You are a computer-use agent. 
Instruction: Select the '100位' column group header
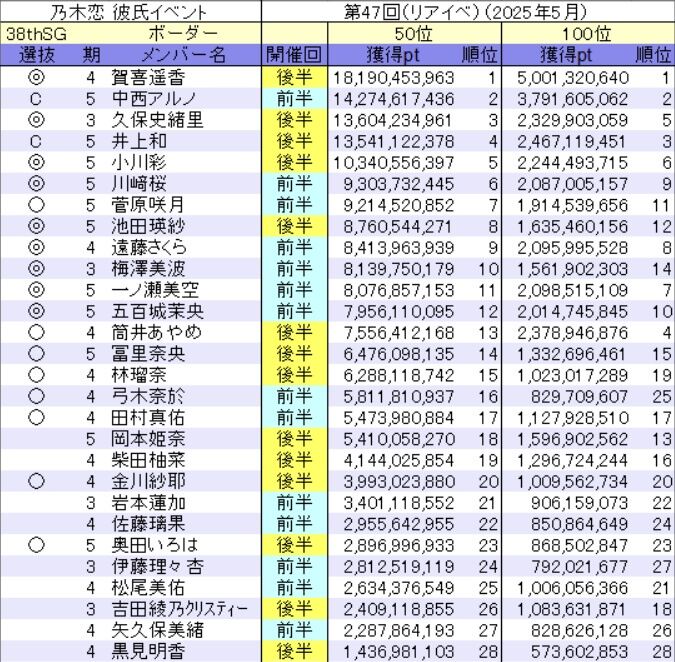[x=586, y=34]
